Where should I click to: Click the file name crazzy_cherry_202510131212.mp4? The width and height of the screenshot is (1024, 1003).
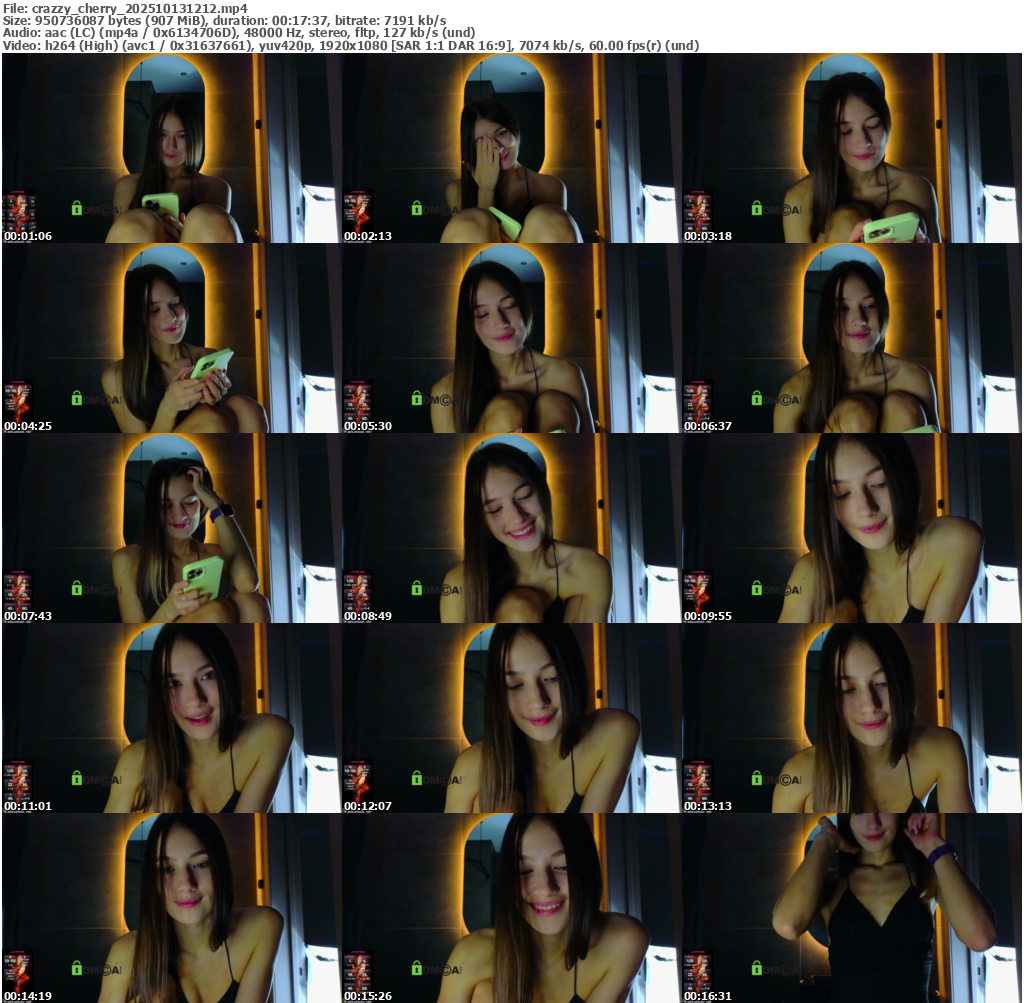[x=140, y=8]
